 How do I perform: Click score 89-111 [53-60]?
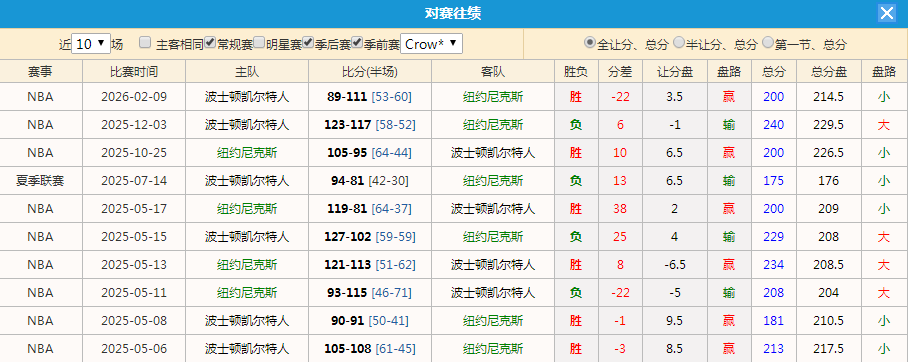pyautogui.click(x=370, y=97)
